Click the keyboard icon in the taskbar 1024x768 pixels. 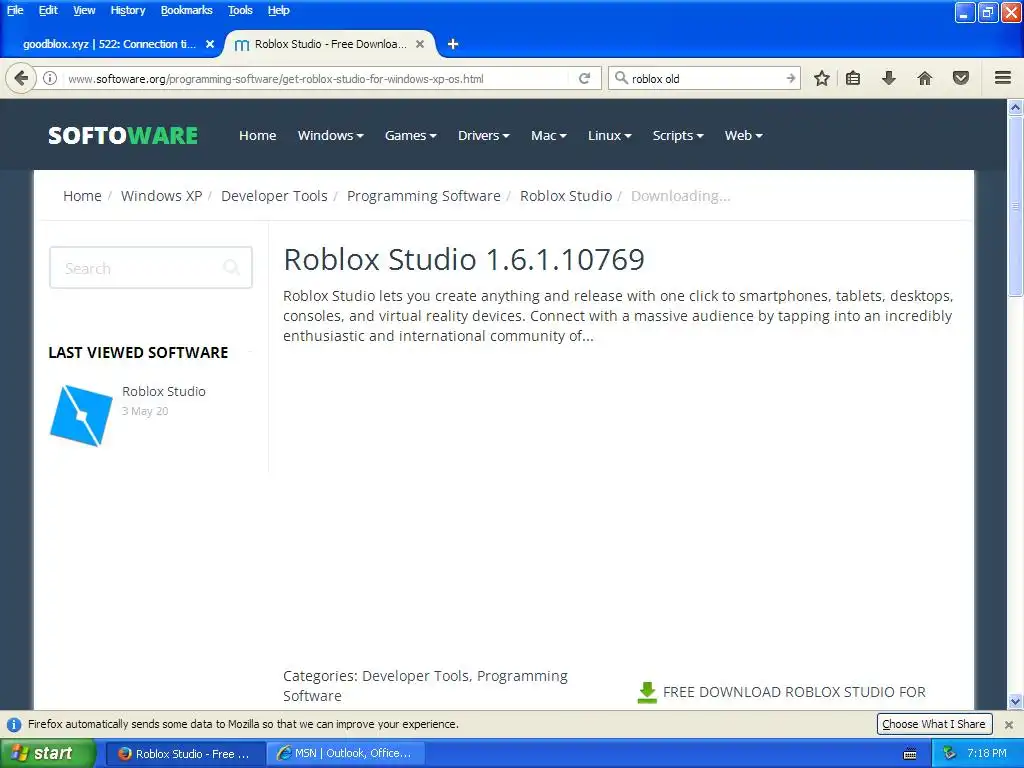[x=910, y=754]
